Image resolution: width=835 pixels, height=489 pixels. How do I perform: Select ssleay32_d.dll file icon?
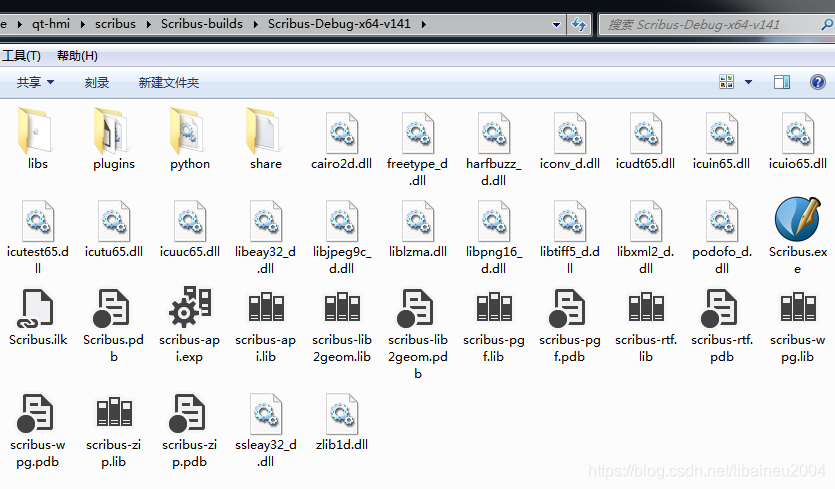[266, 414]
